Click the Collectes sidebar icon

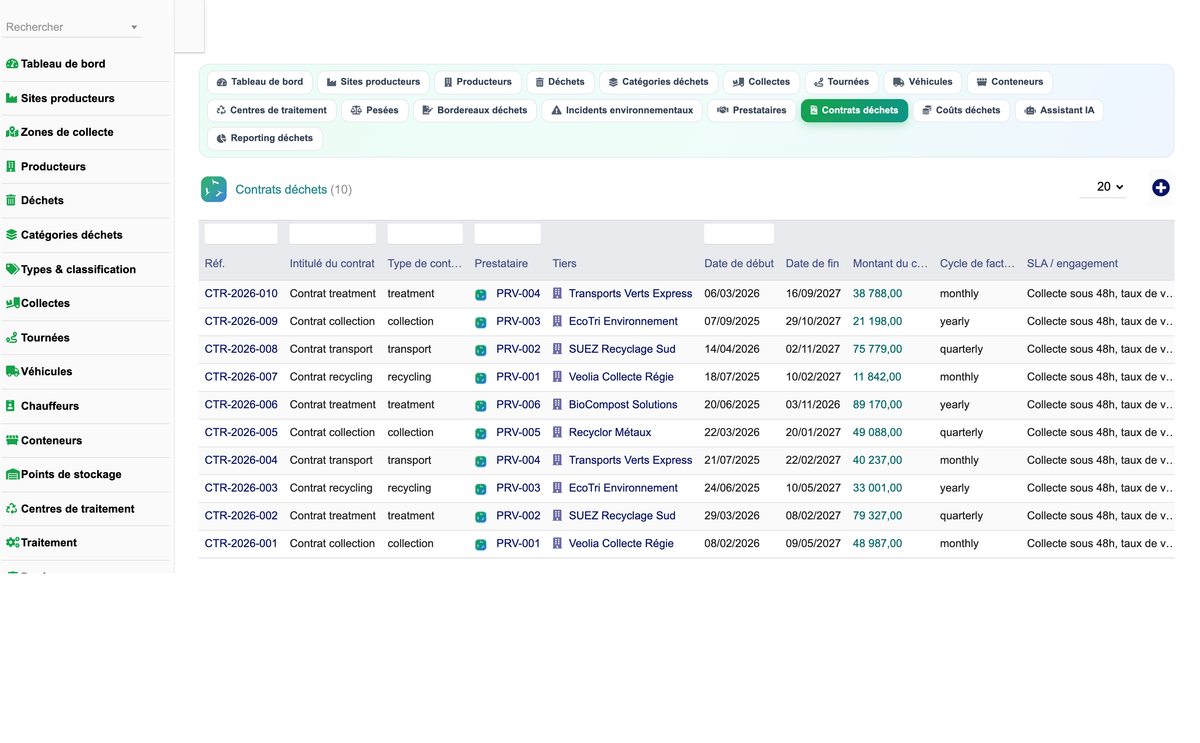(x=13, y=303)
